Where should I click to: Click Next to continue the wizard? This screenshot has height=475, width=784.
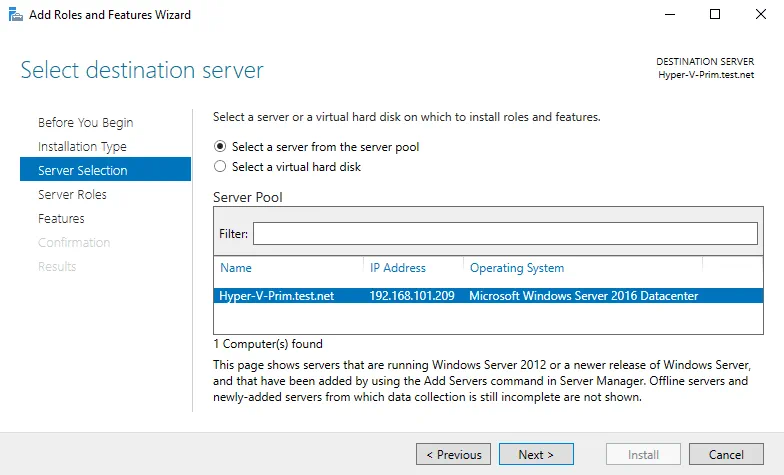(x=536, y=455)
